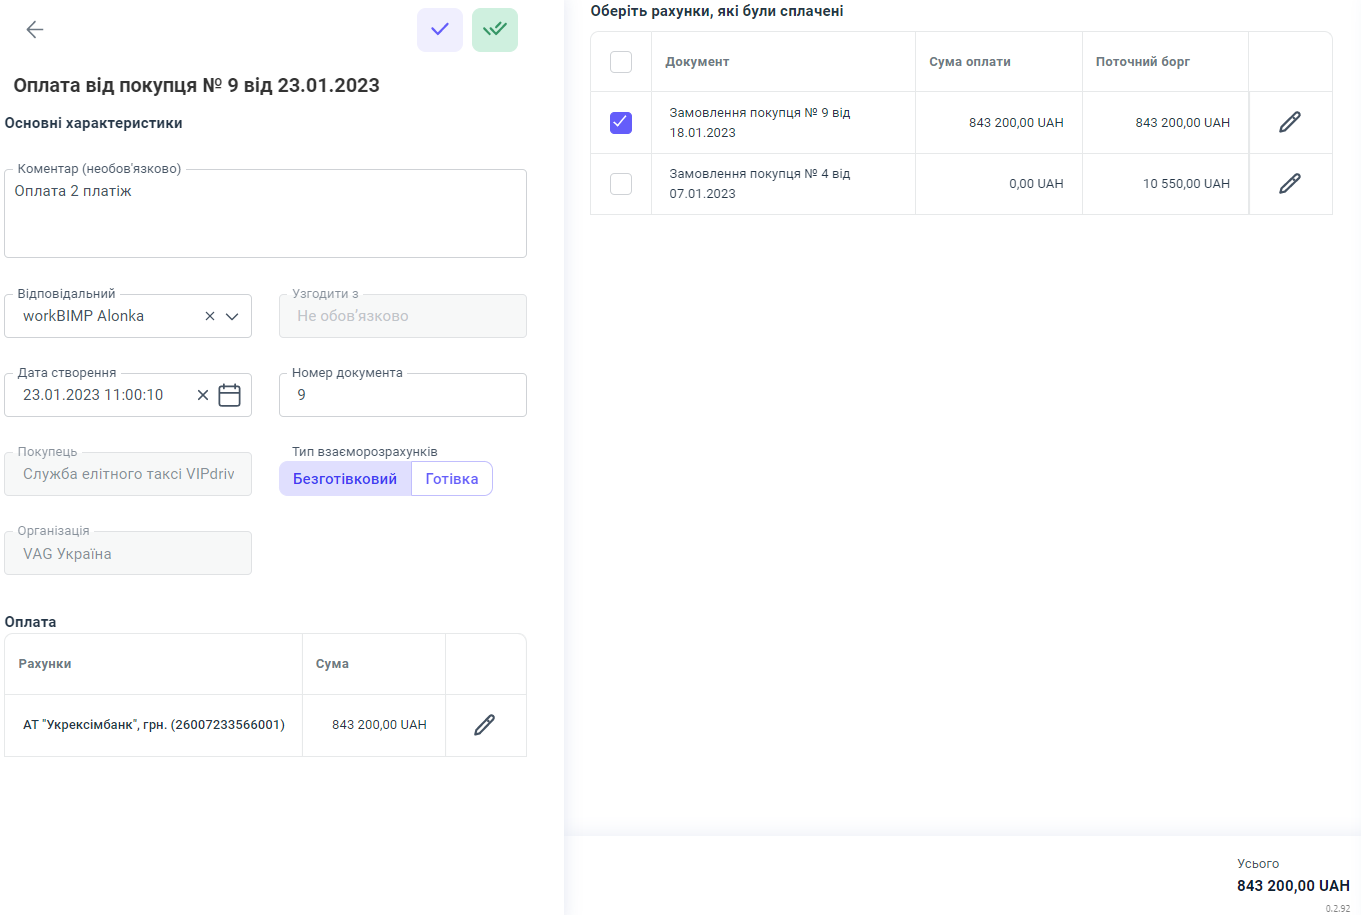Click the Поточний борг column header
This screenshot has width=1361, height=915.
pos(1143,62)
